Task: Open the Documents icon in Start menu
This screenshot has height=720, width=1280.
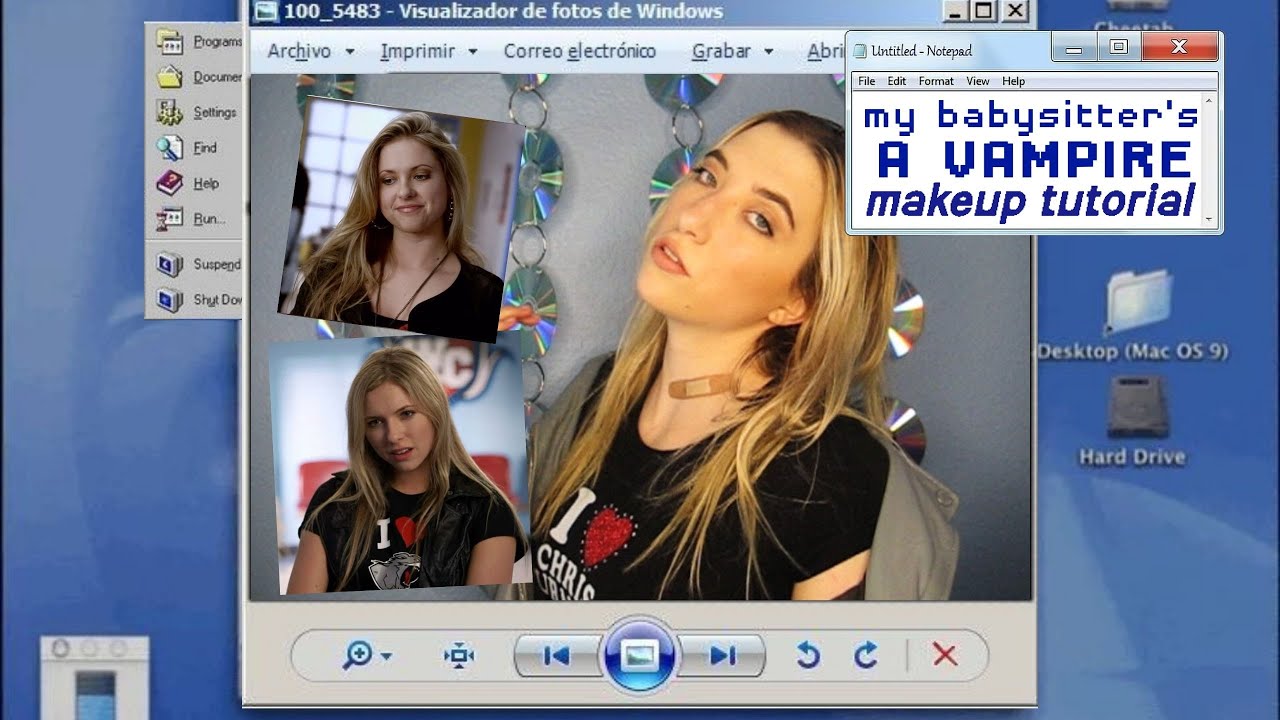Action: point(170,77)
